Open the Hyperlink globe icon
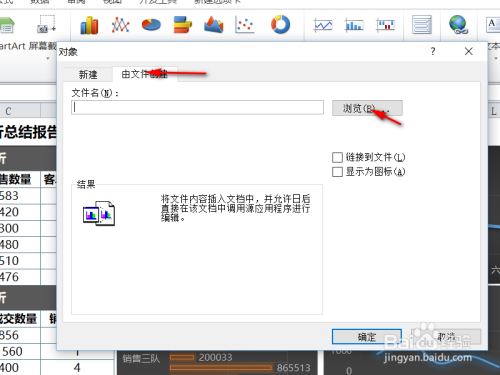This screenshot has width=500, height=375. tap(458, 25)
